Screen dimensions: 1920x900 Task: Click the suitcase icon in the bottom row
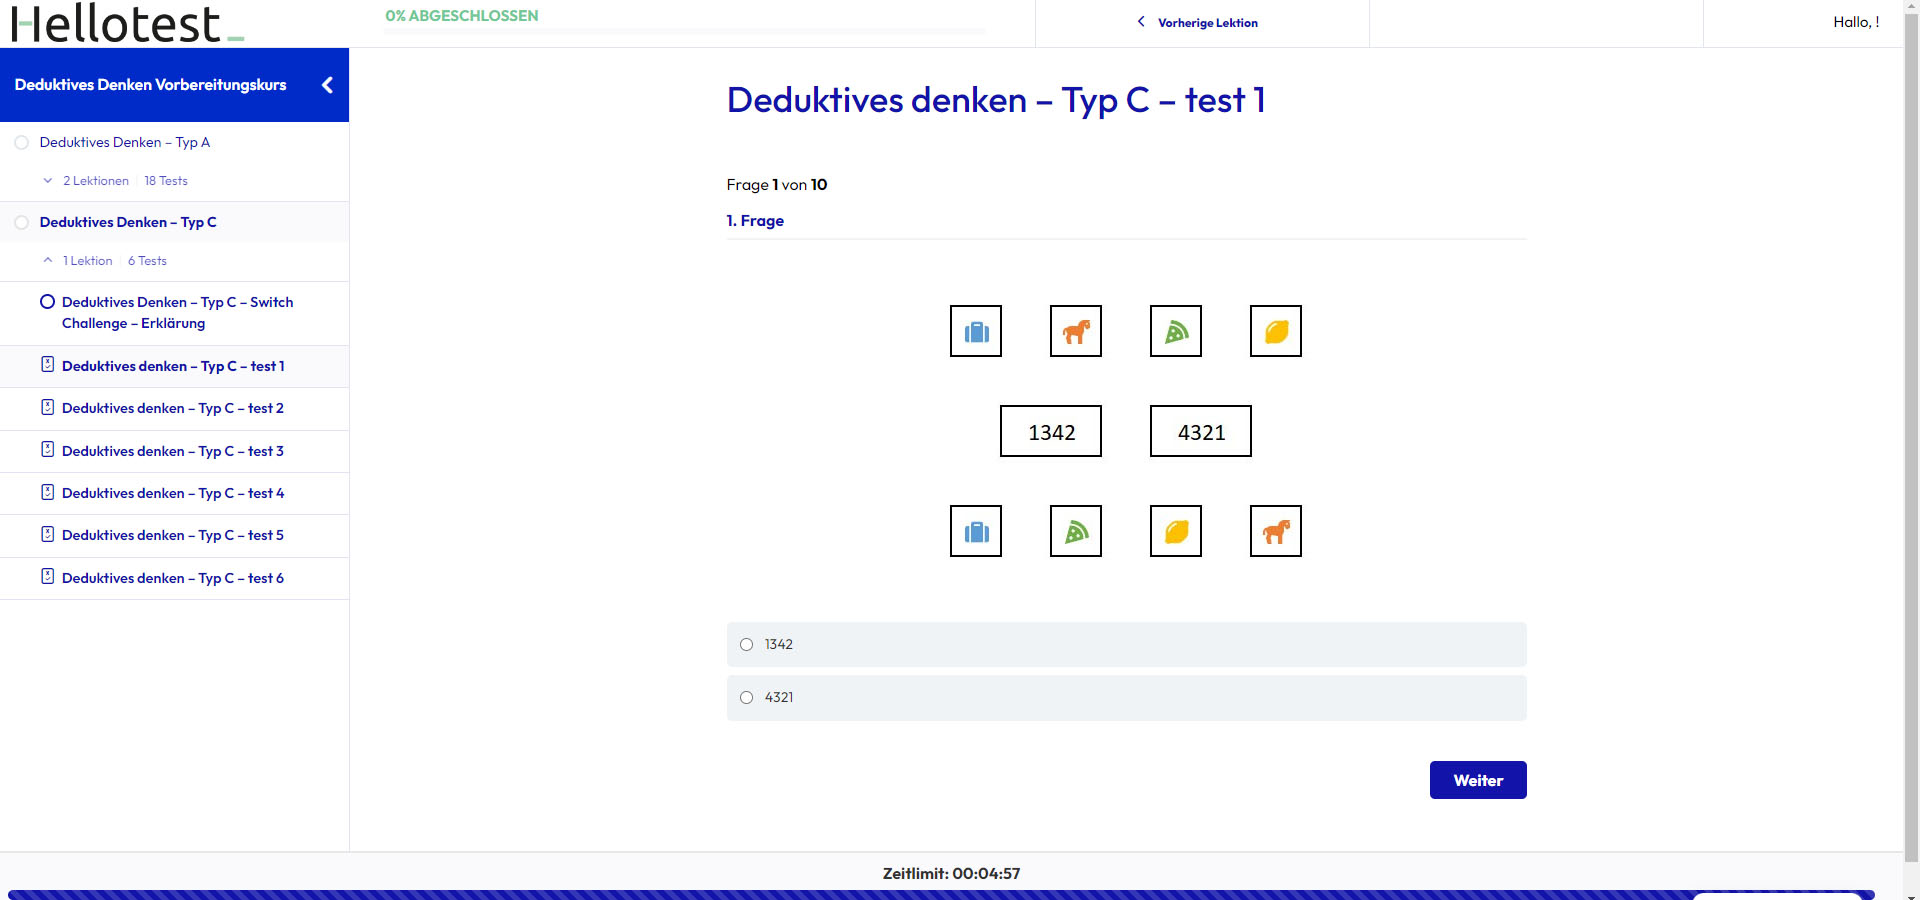coord(976,531)
